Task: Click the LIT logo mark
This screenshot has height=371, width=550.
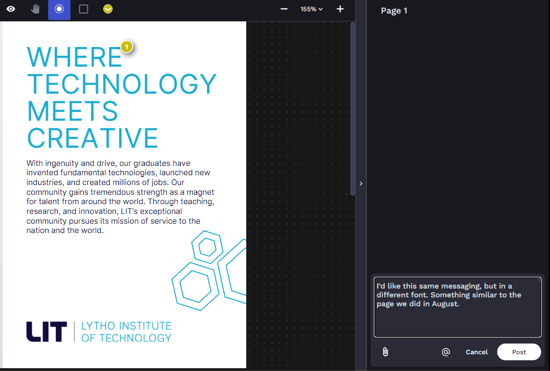Action: (47, 331)
